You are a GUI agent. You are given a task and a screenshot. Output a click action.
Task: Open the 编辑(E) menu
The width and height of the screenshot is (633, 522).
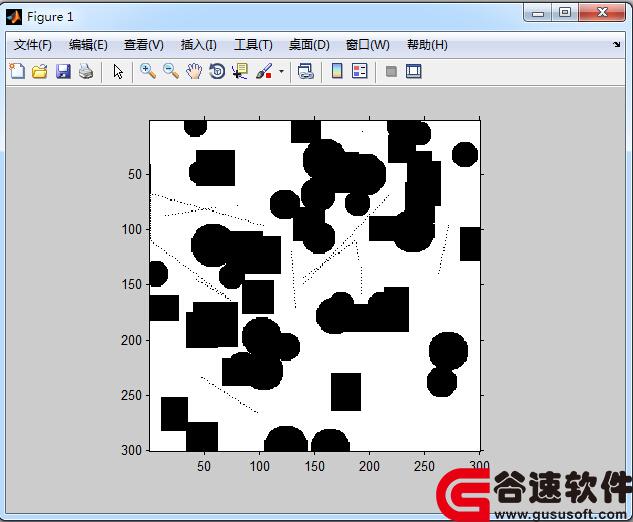(88, 44)
